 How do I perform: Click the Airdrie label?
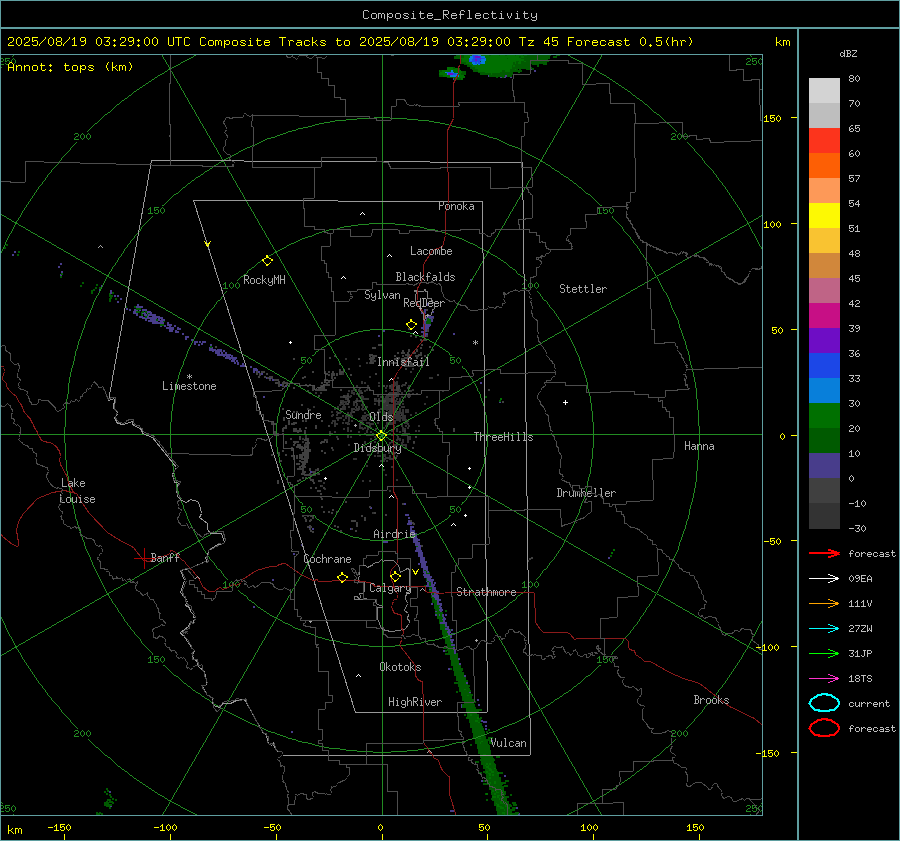tap(394, 534)
